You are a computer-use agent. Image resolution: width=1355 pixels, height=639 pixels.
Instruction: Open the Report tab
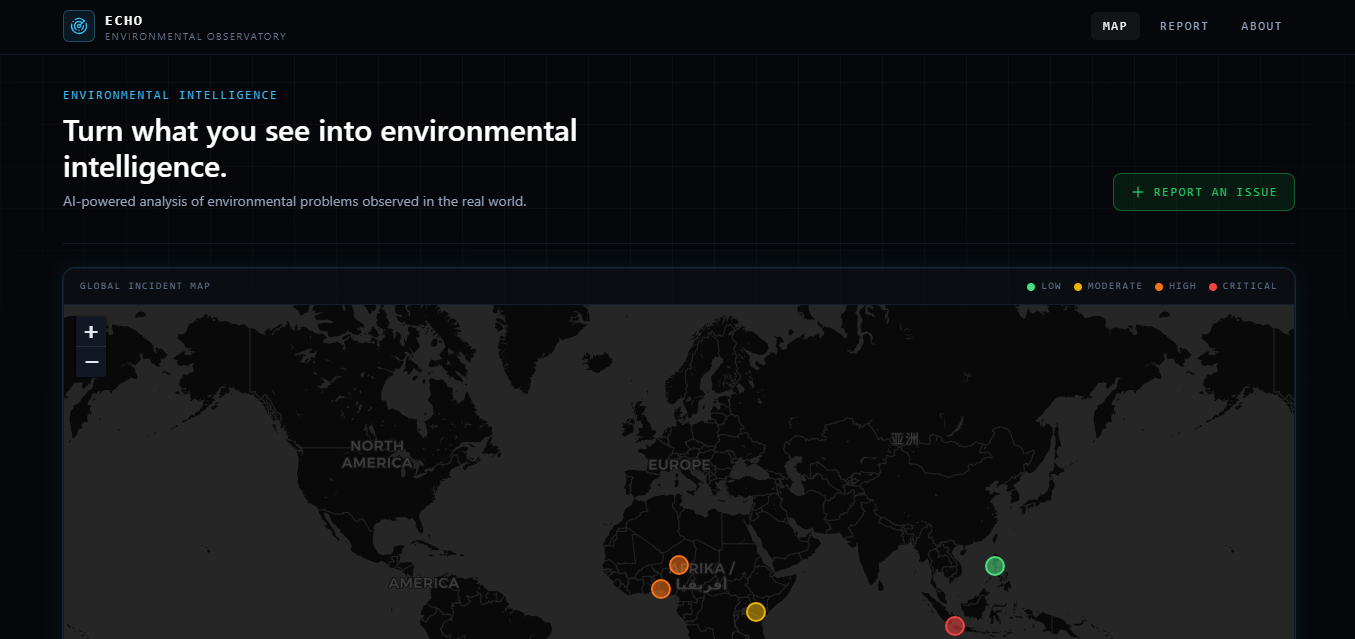coord(1184,26)
